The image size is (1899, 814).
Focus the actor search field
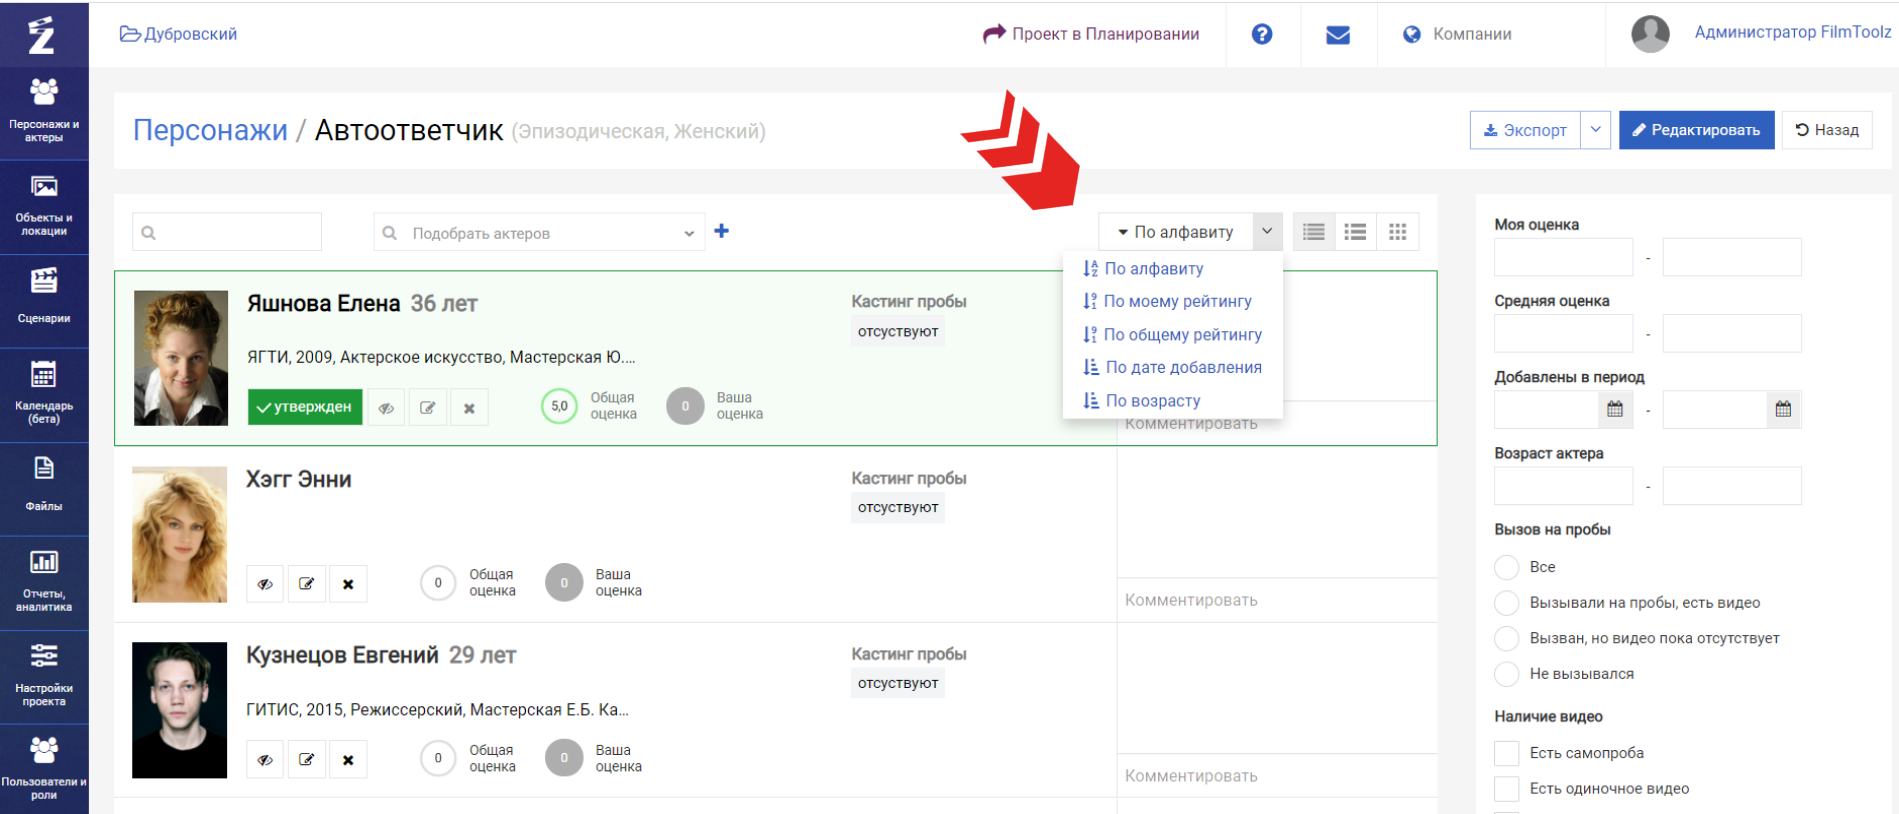click(227, 232)
